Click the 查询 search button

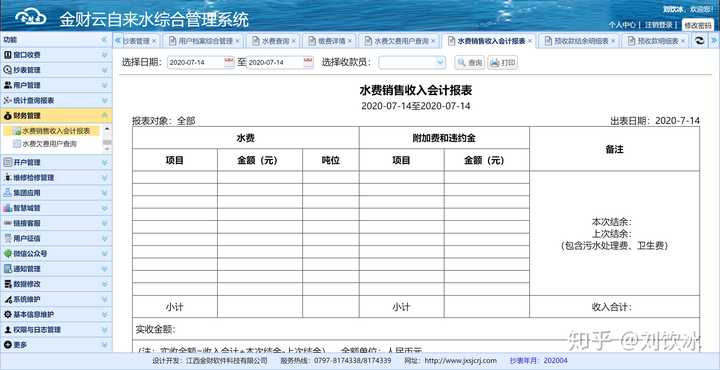pyautogui.click(x=469, y=62)
